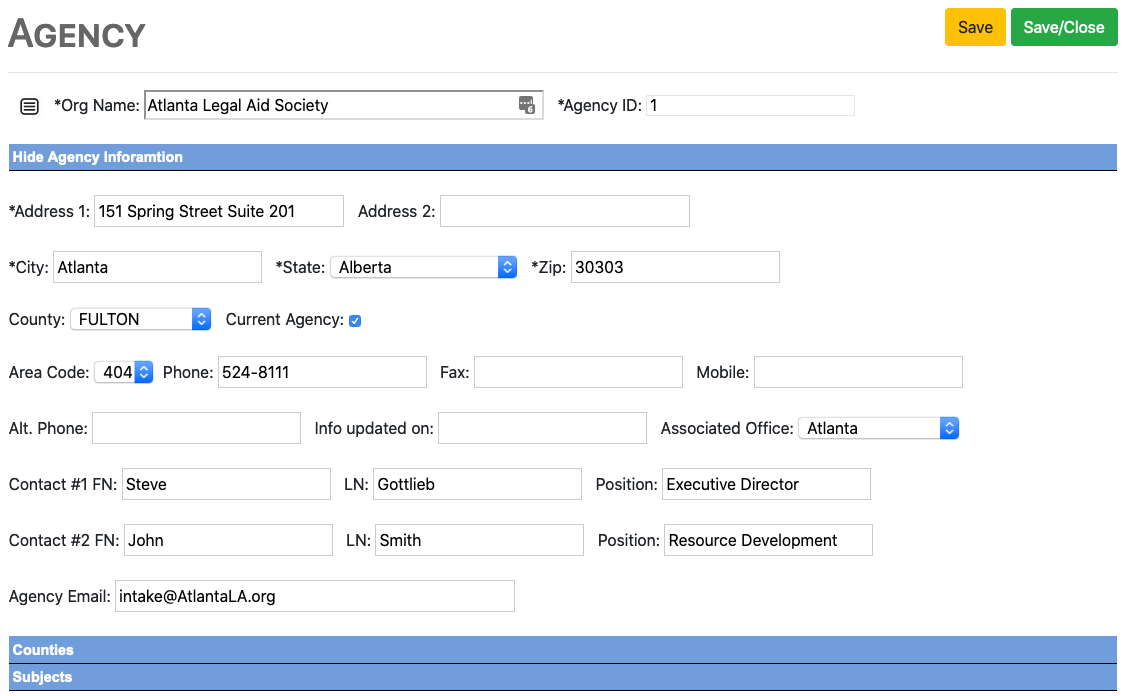Click into the Address 2 field
This screenshot has width=1128, height=696.
click(x=564, y=211)
